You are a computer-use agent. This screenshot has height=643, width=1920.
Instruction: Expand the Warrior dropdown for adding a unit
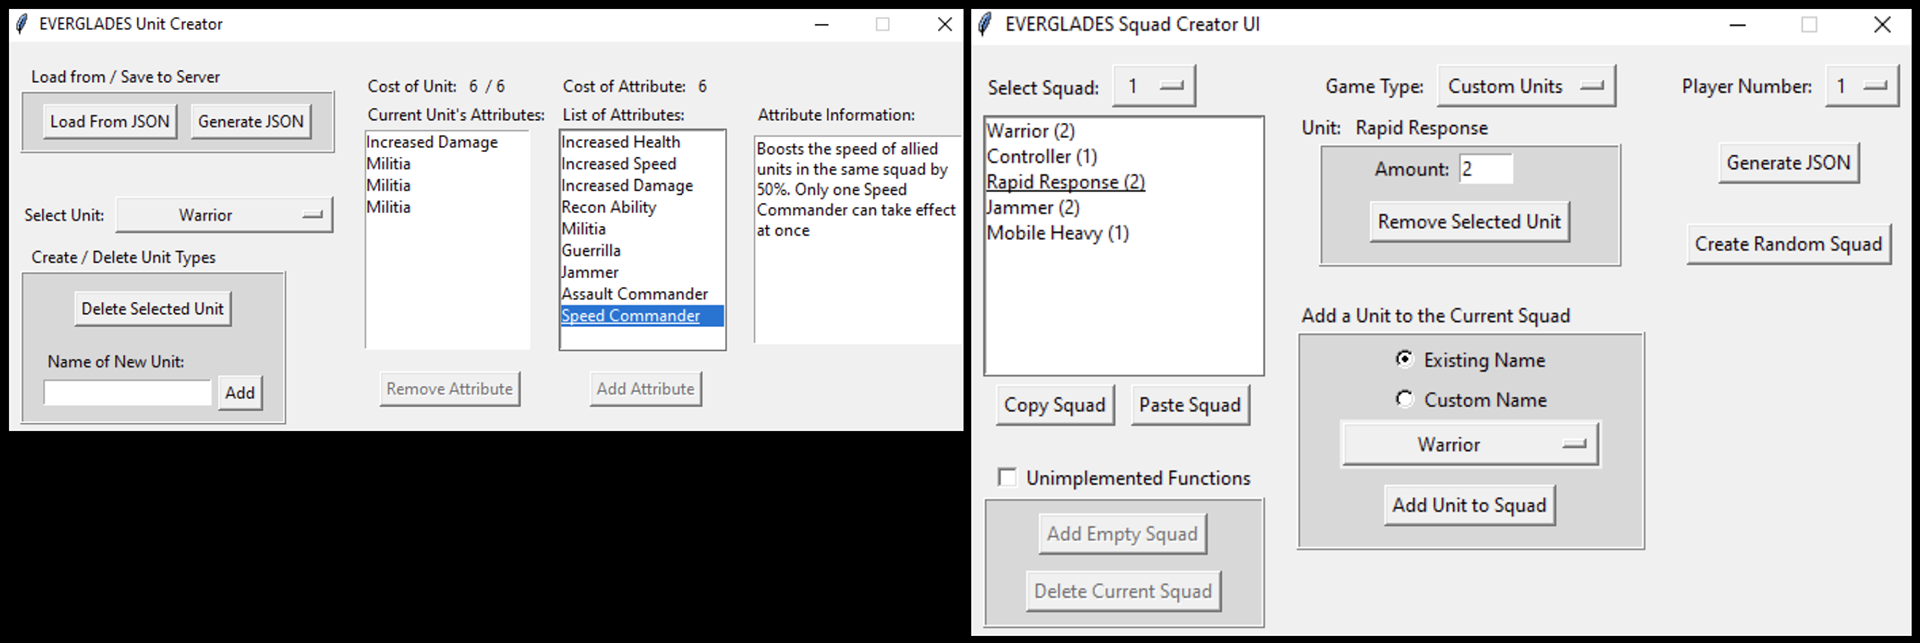pos(1470,444)
